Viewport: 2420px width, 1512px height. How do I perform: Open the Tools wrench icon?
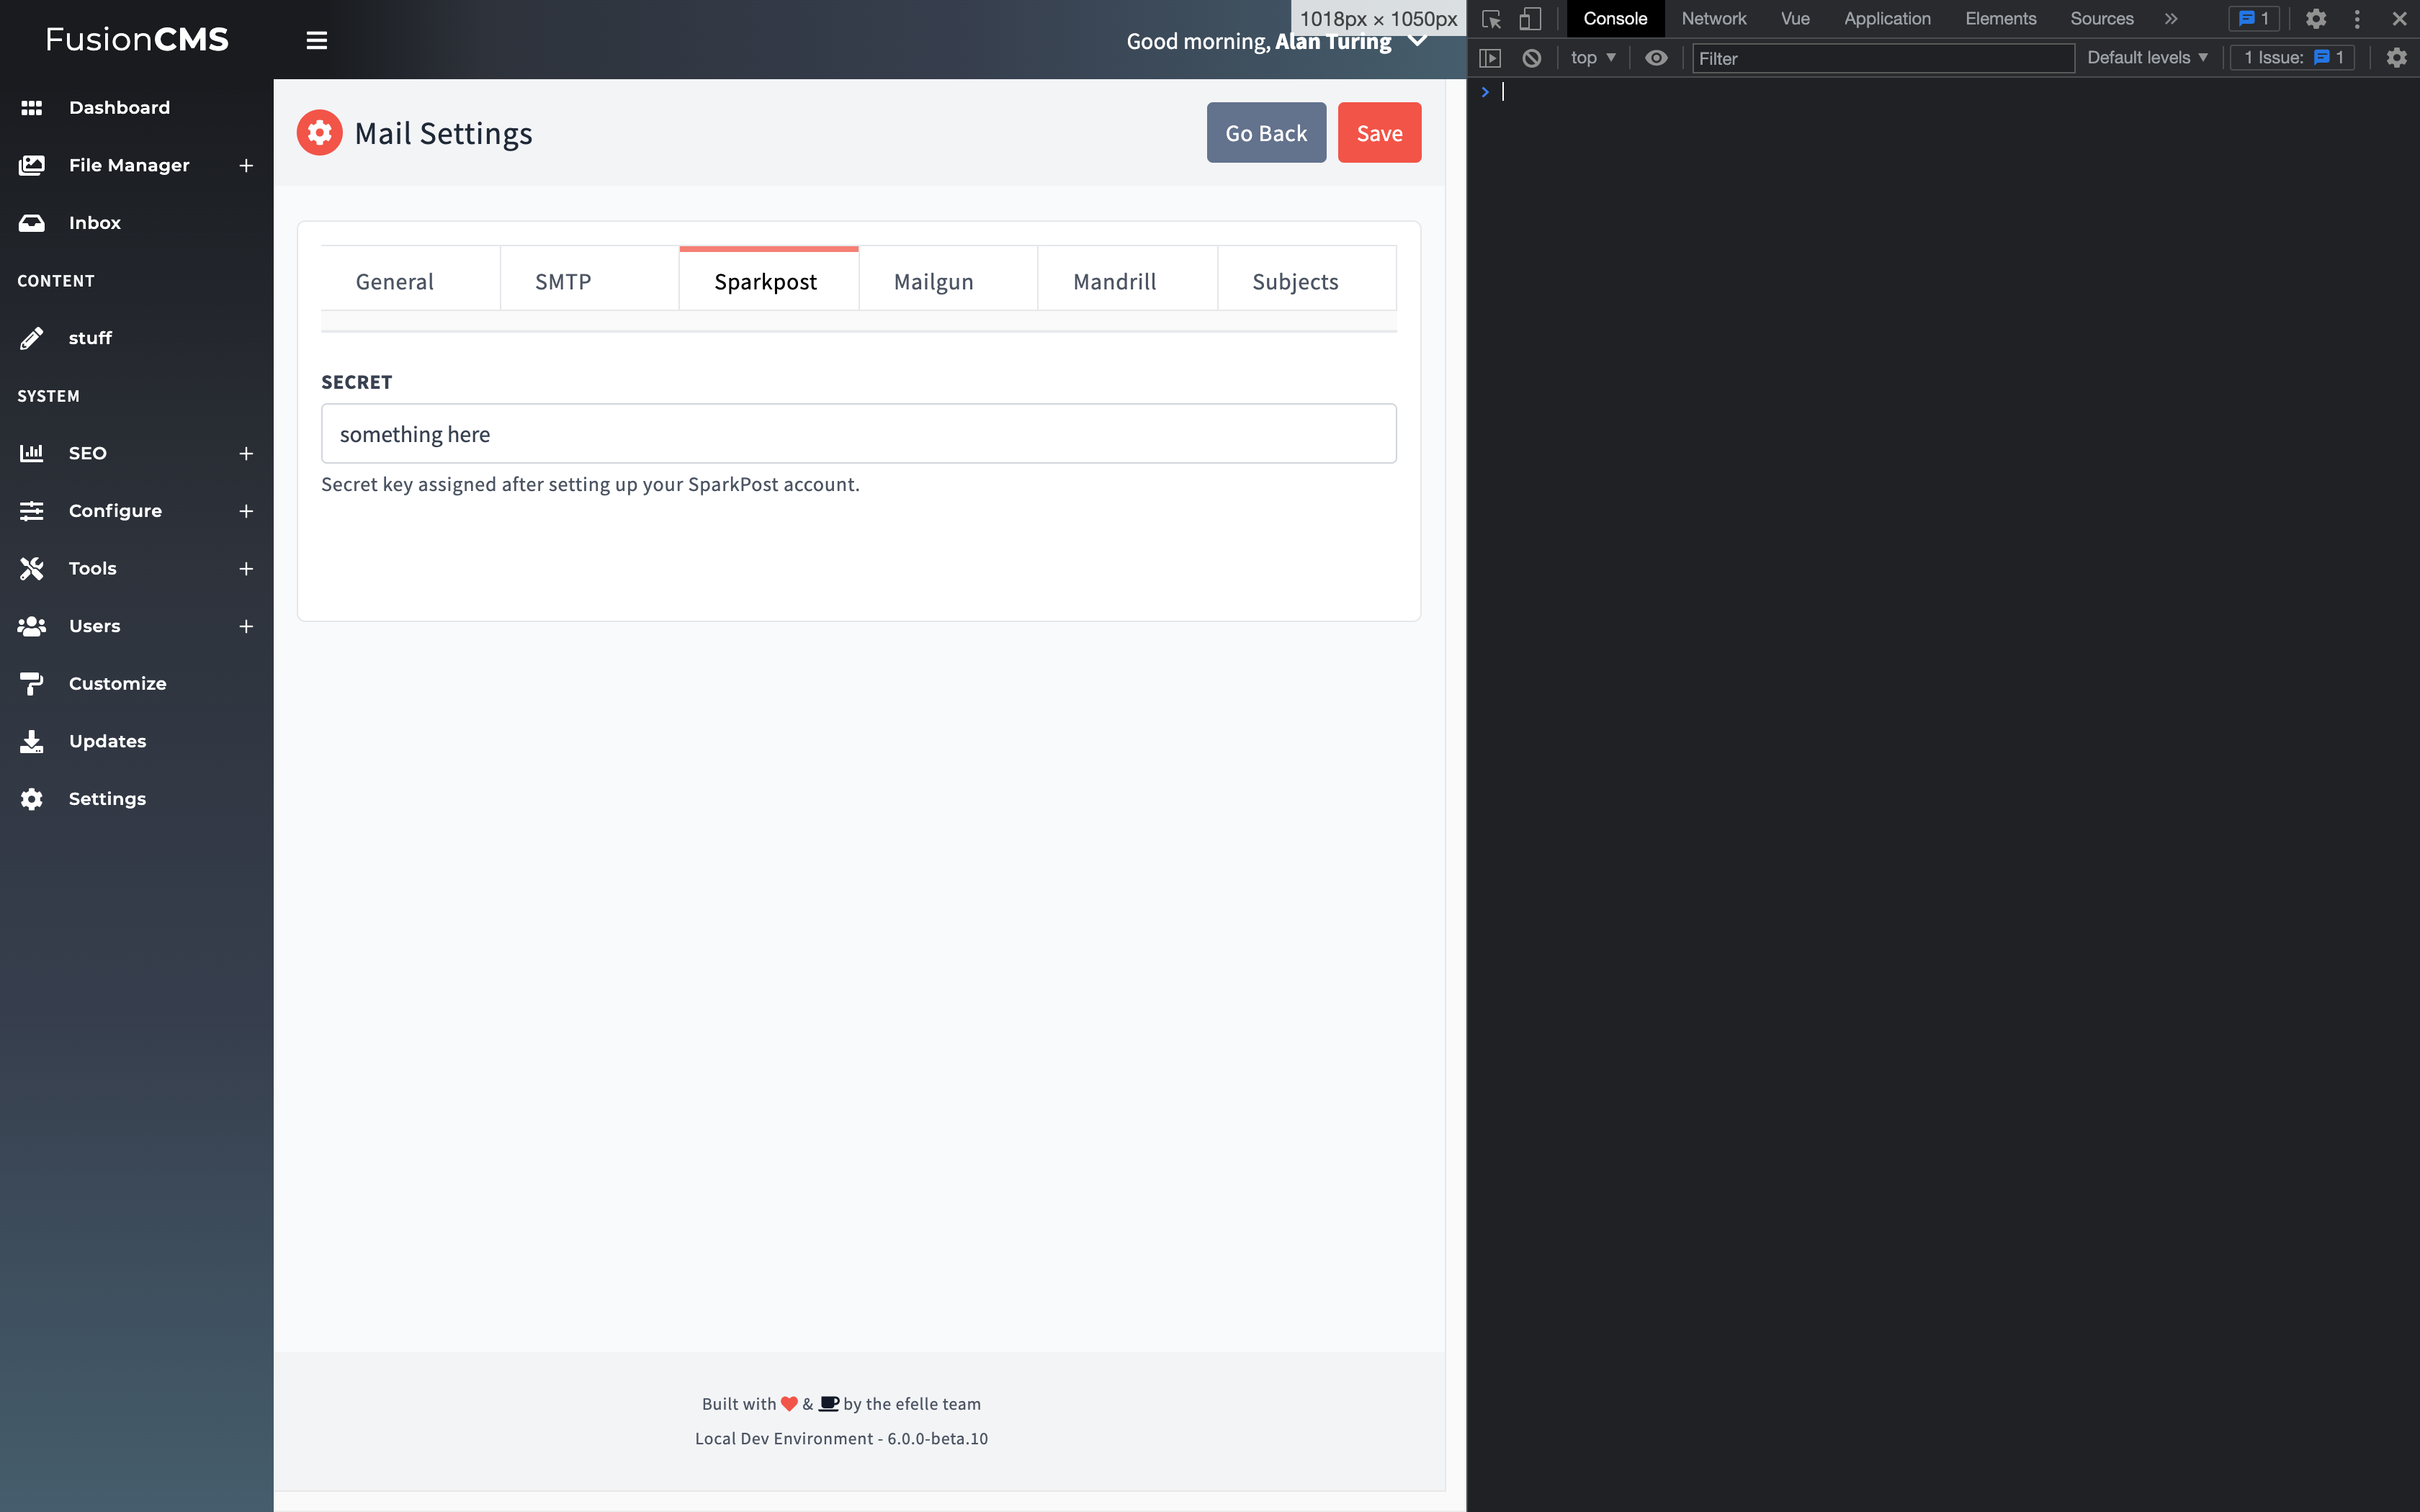point(31,568)
